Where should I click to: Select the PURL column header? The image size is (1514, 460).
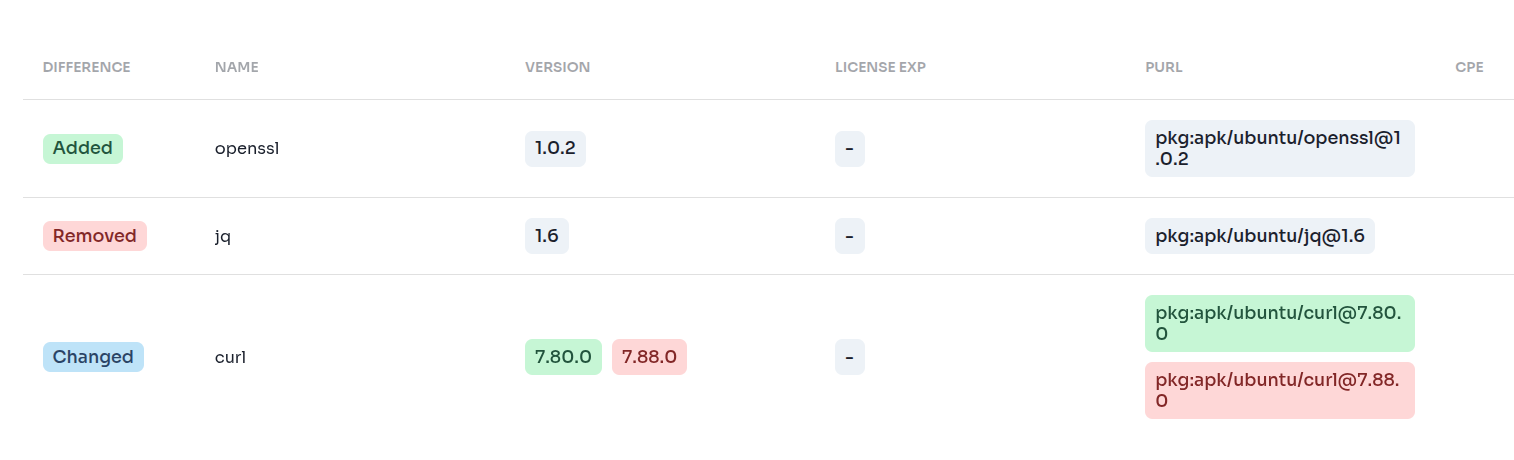(x=1163, y=68)
